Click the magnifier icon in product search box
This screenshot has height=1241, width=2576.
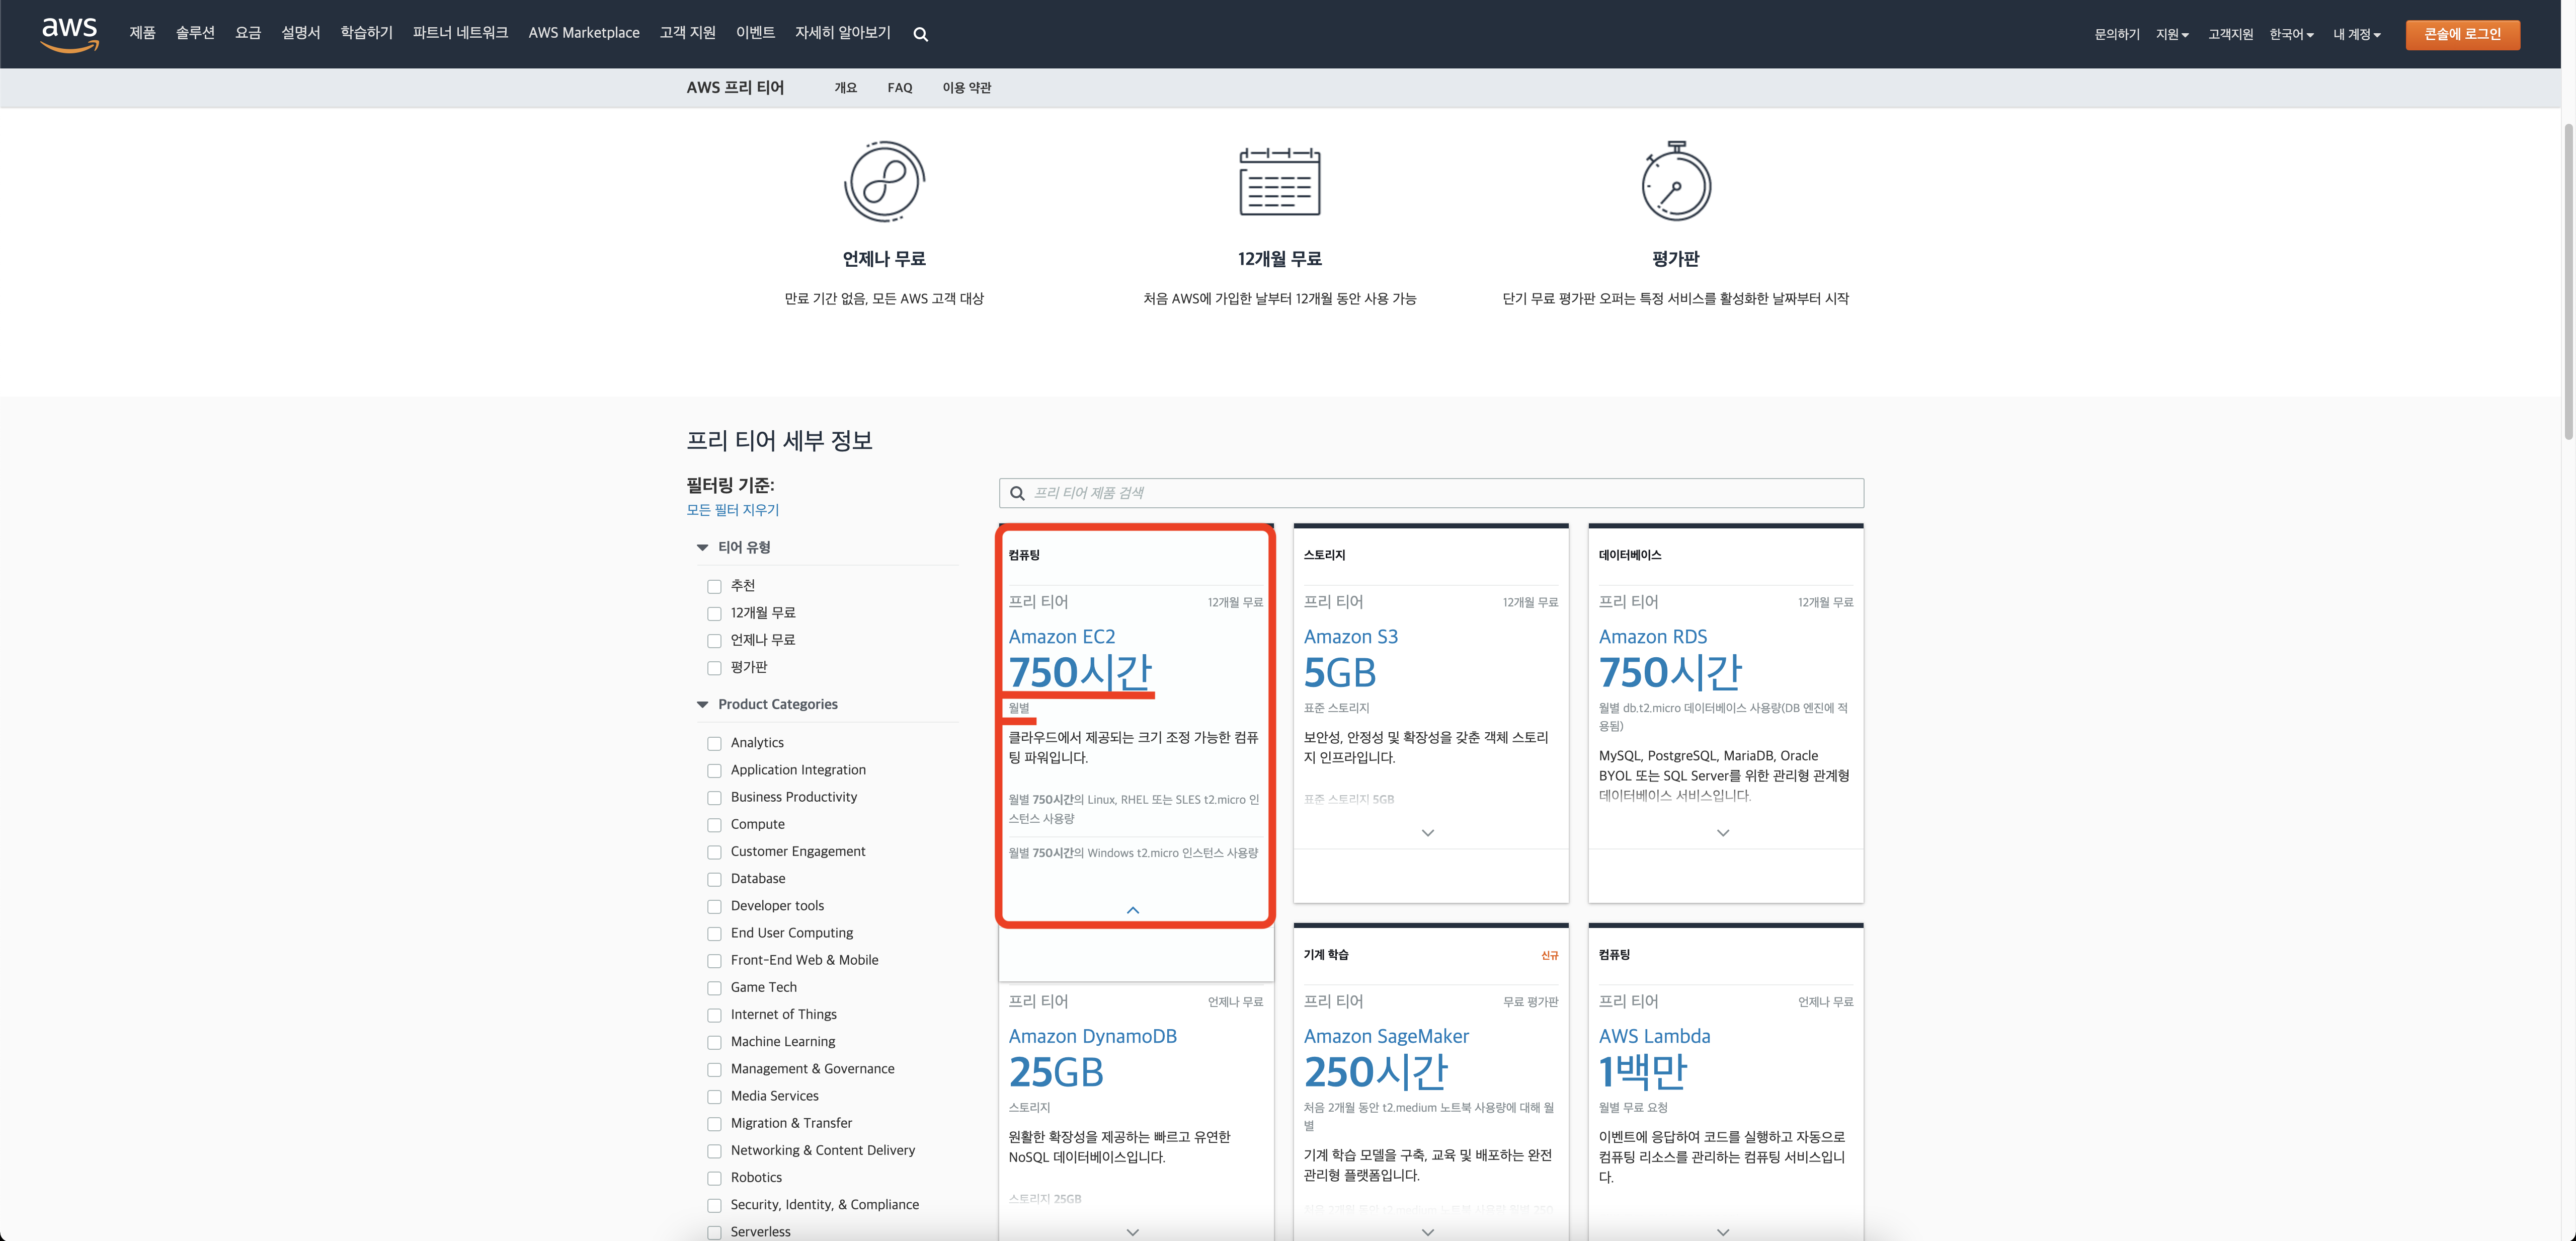tap(1017, 493)
